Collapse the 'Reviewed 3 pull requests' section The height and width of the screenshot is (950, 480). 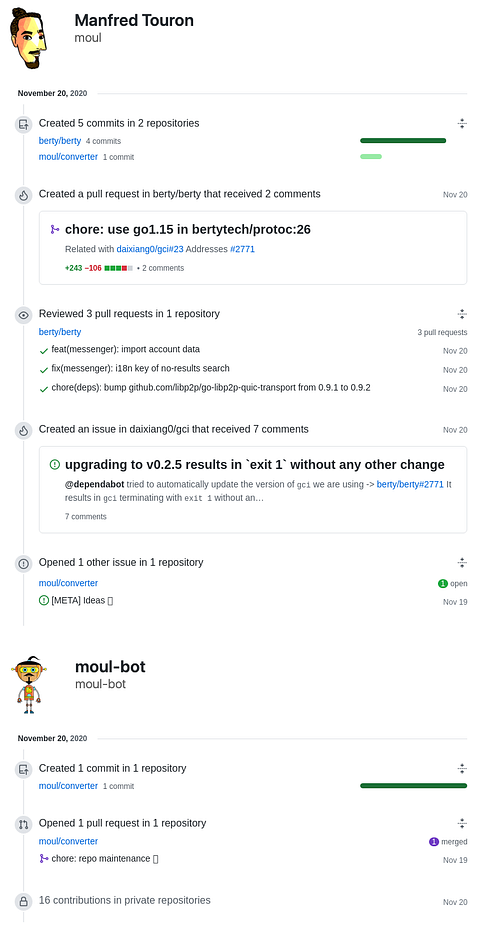coord(462,314)
